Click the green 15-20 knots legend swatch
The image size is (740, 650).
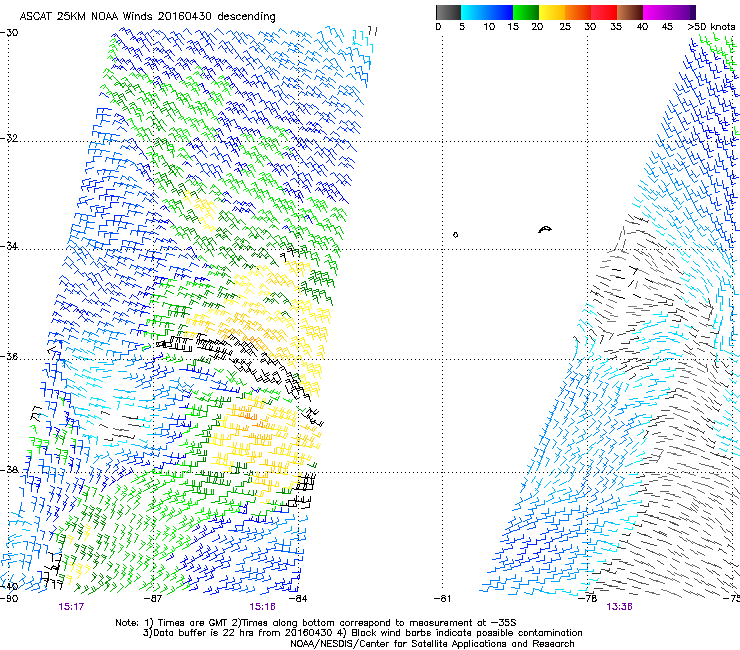pos(526,12)
